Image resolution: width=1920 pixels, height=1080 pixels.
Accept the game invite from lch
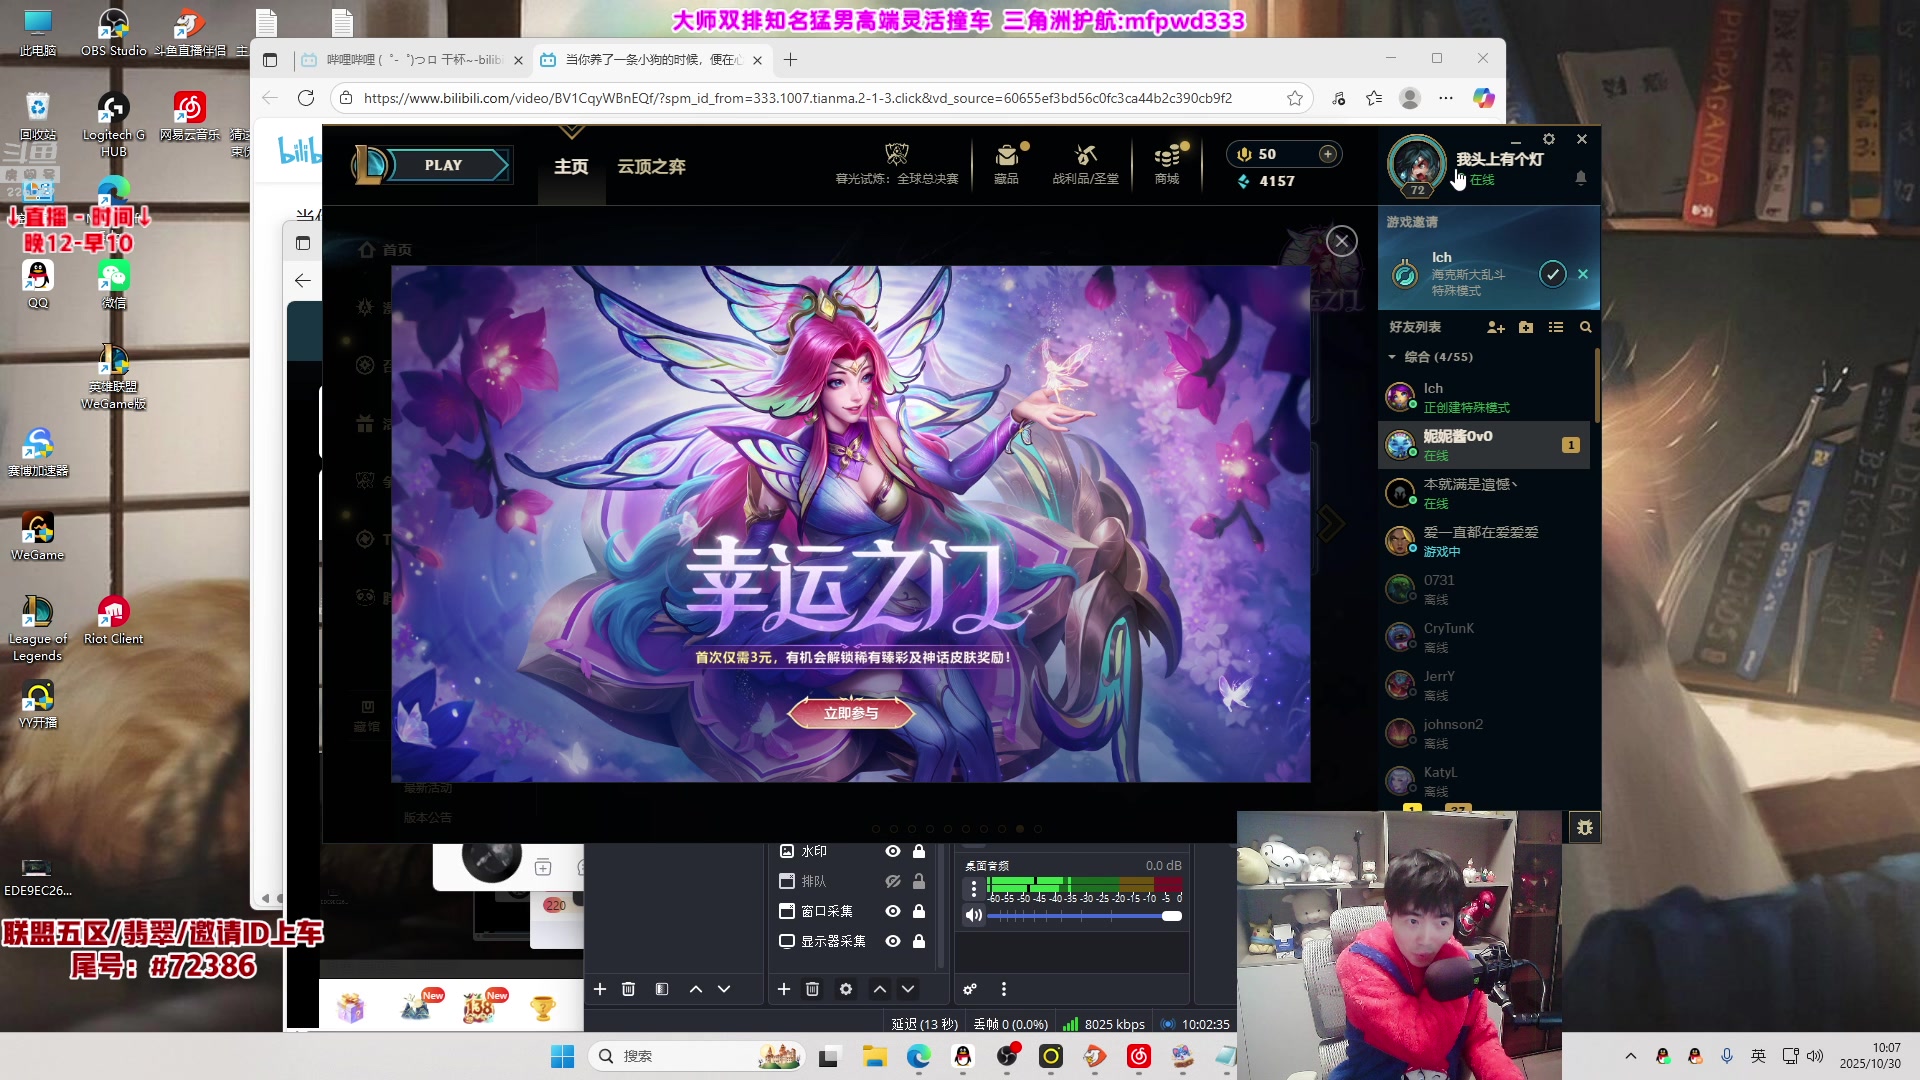click(x=1552, y=274)
